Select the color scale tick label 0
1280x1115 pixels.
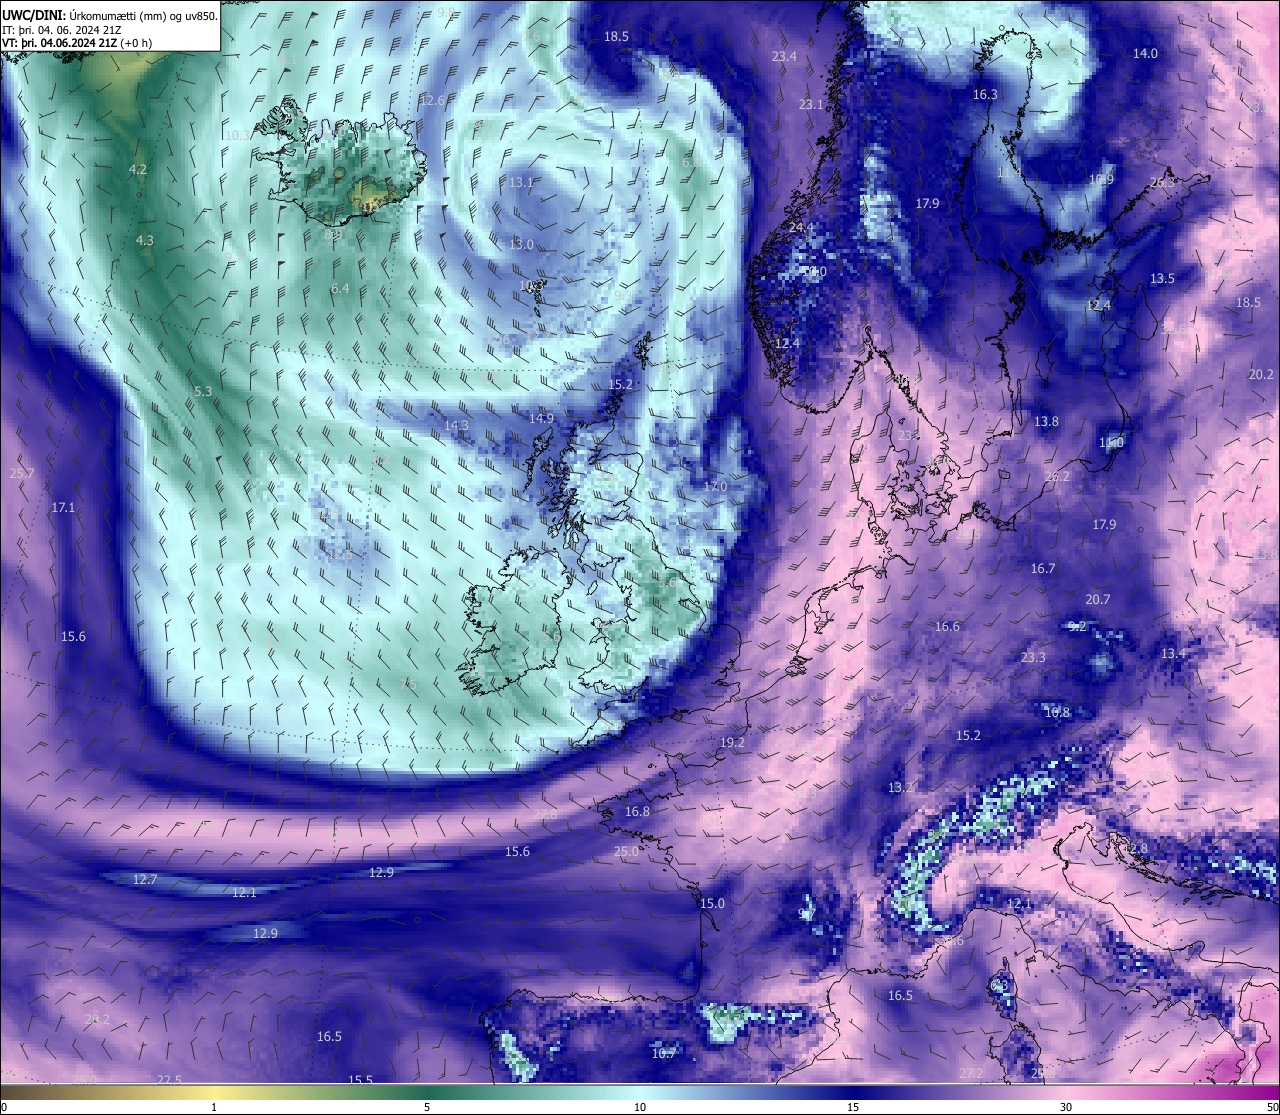pyautogui.click(x=4, y=1107)
